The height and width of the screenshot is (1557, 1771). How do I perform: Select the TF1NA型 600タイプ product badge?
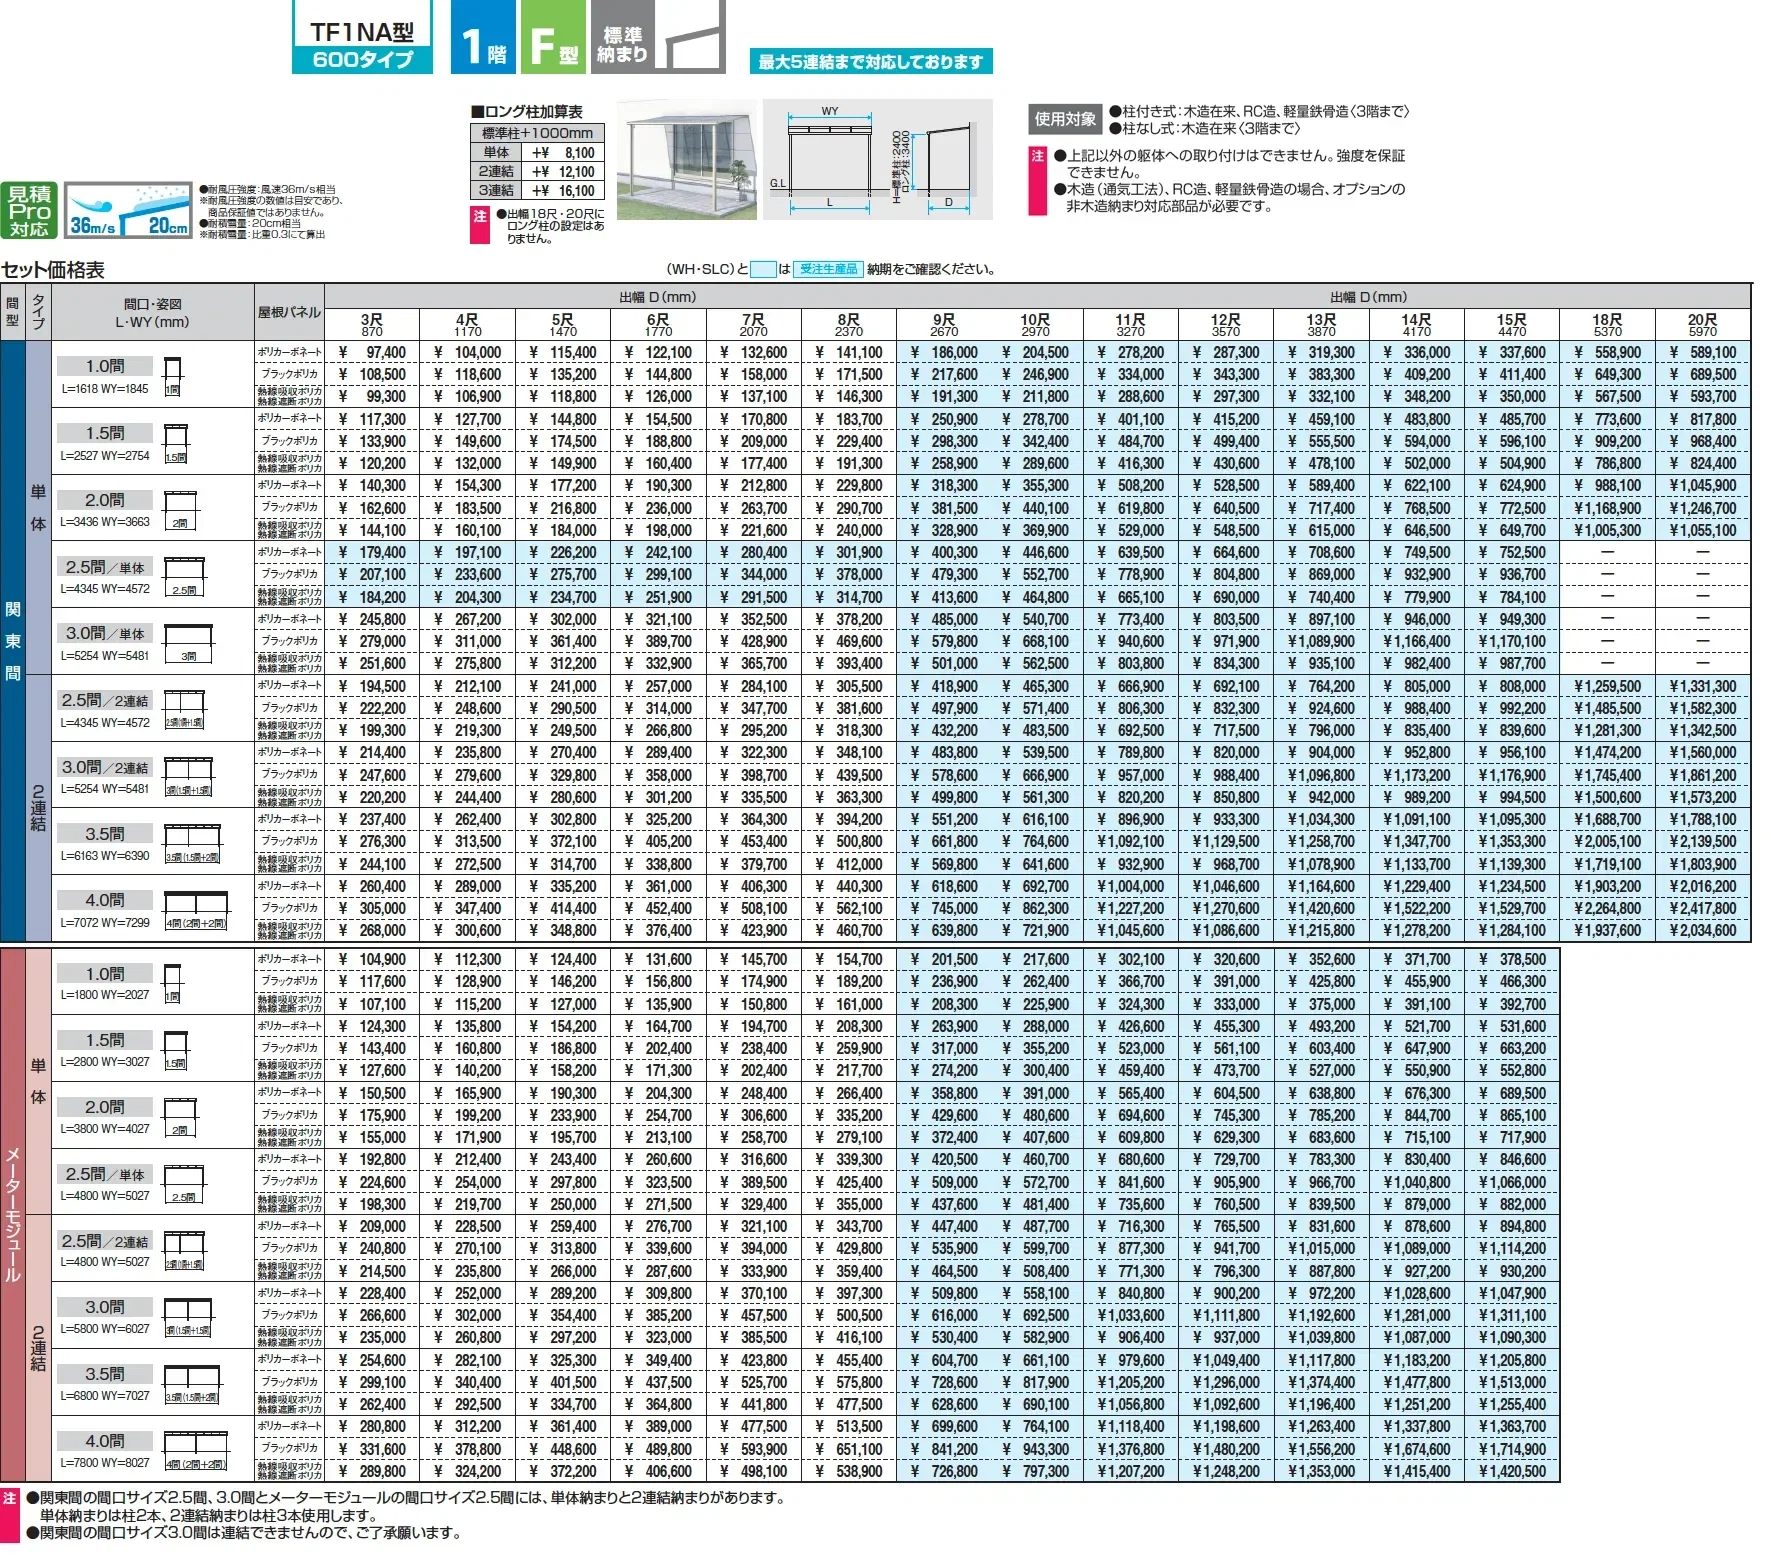tap(362, 36)
